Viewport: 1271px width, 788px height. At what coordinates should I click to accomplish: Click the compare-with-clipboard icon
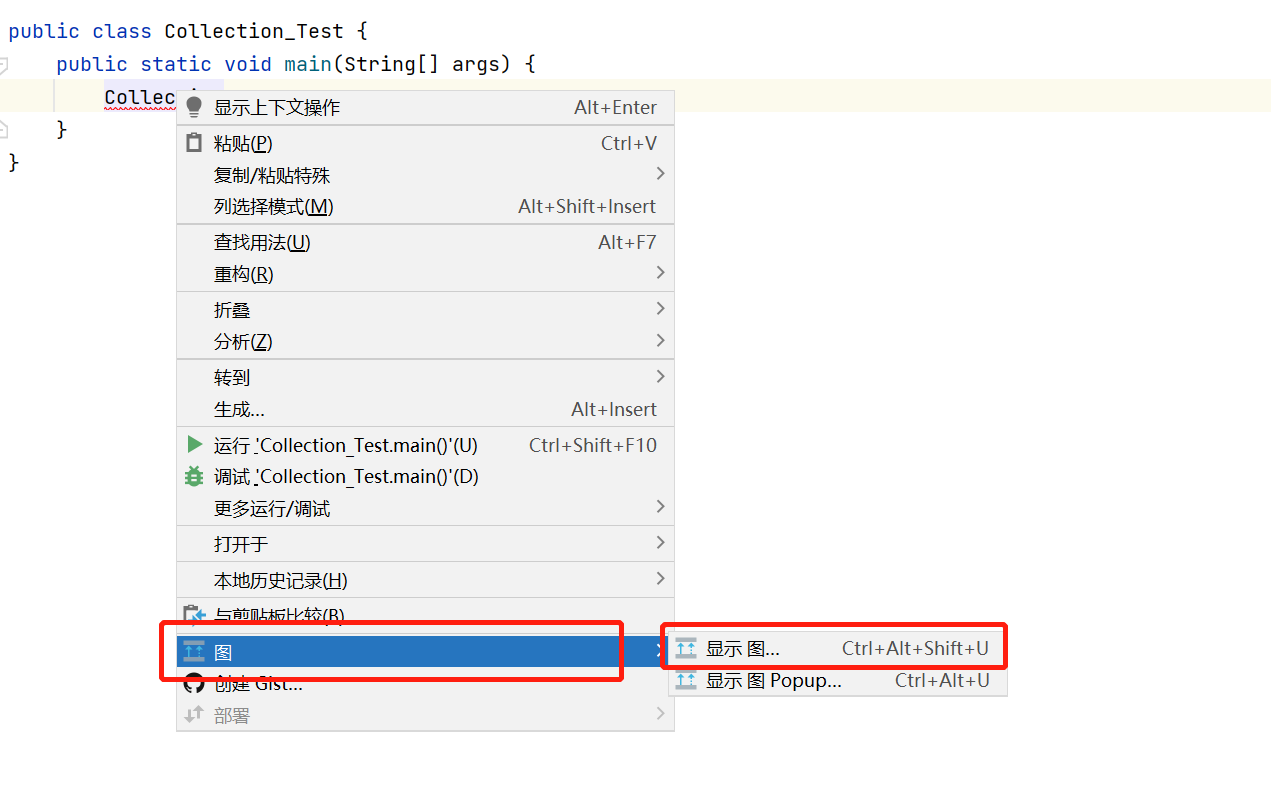point(194,614)
